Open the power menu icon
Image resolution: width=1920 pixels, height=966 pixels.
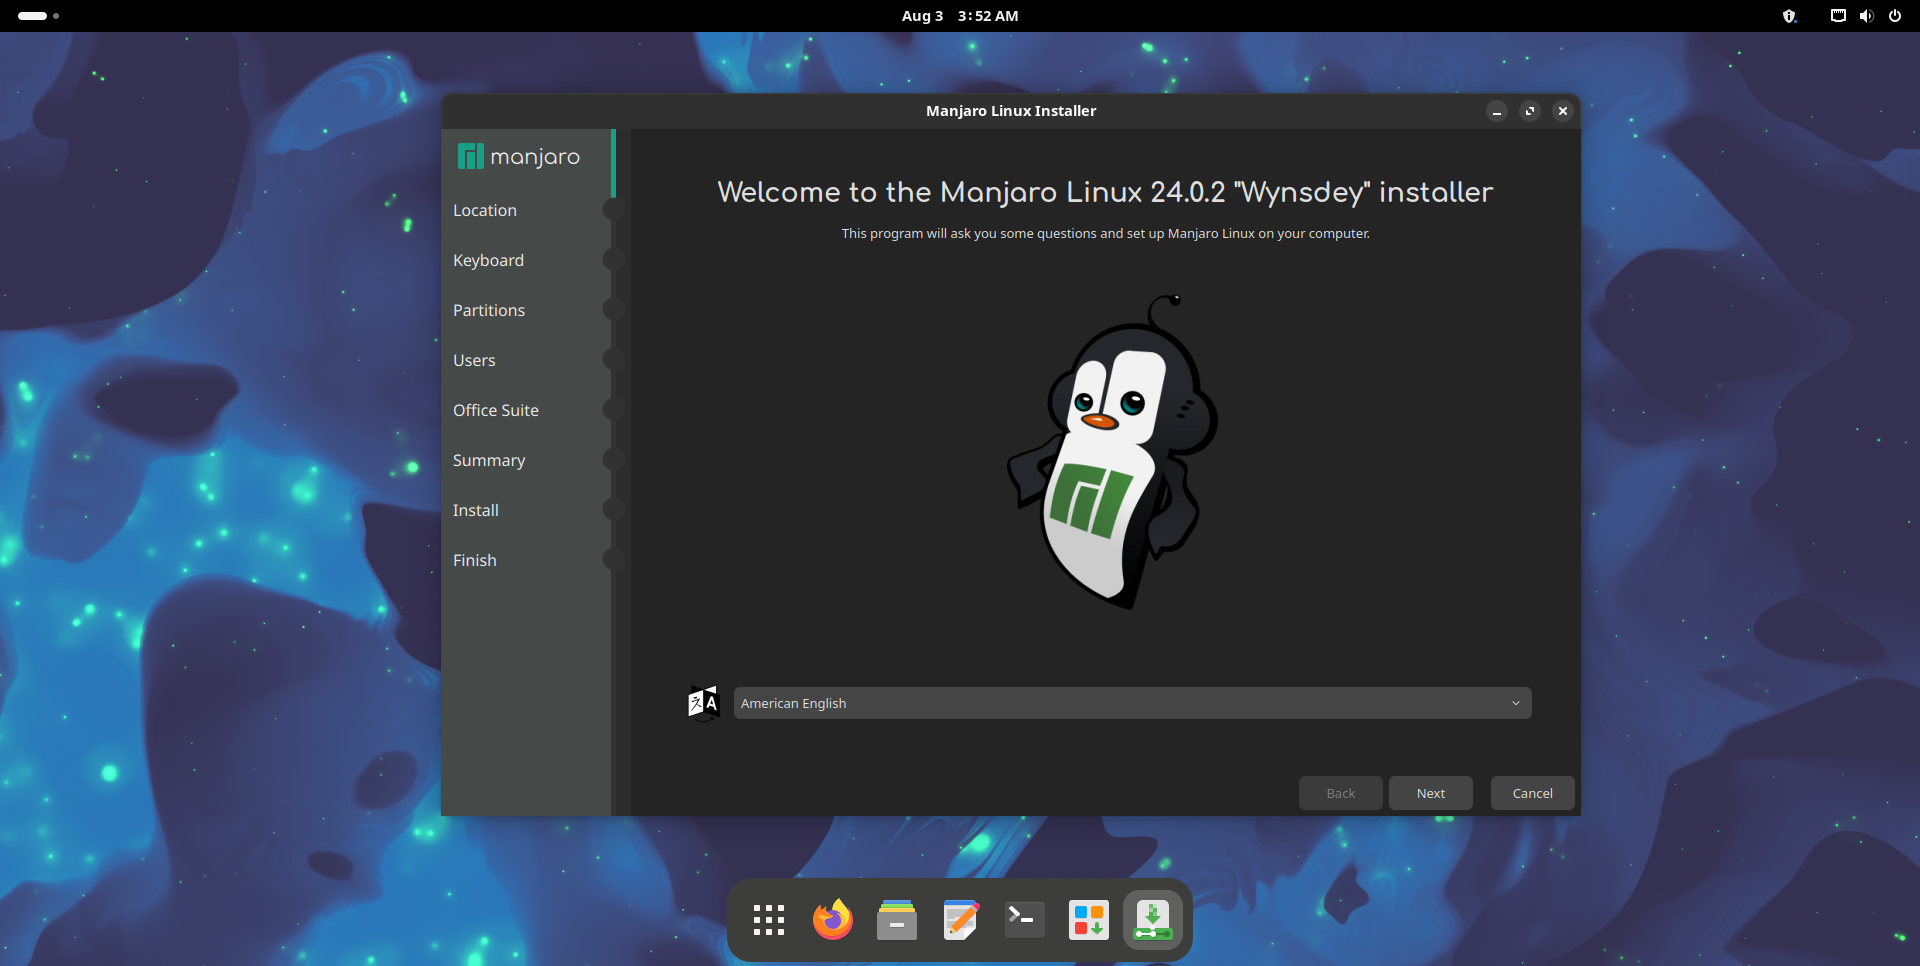[1894, 16]
